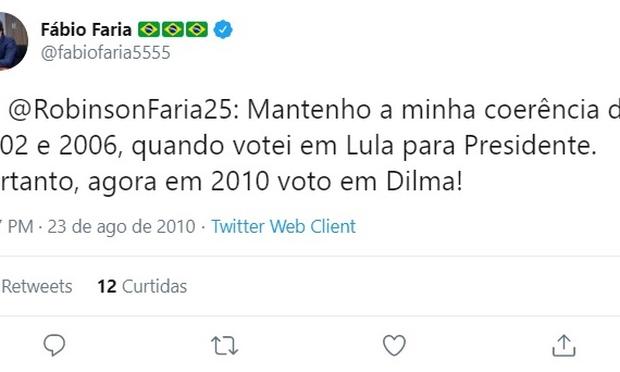Click the first Brazil flag emoji
620x372 pixels.
149,29
